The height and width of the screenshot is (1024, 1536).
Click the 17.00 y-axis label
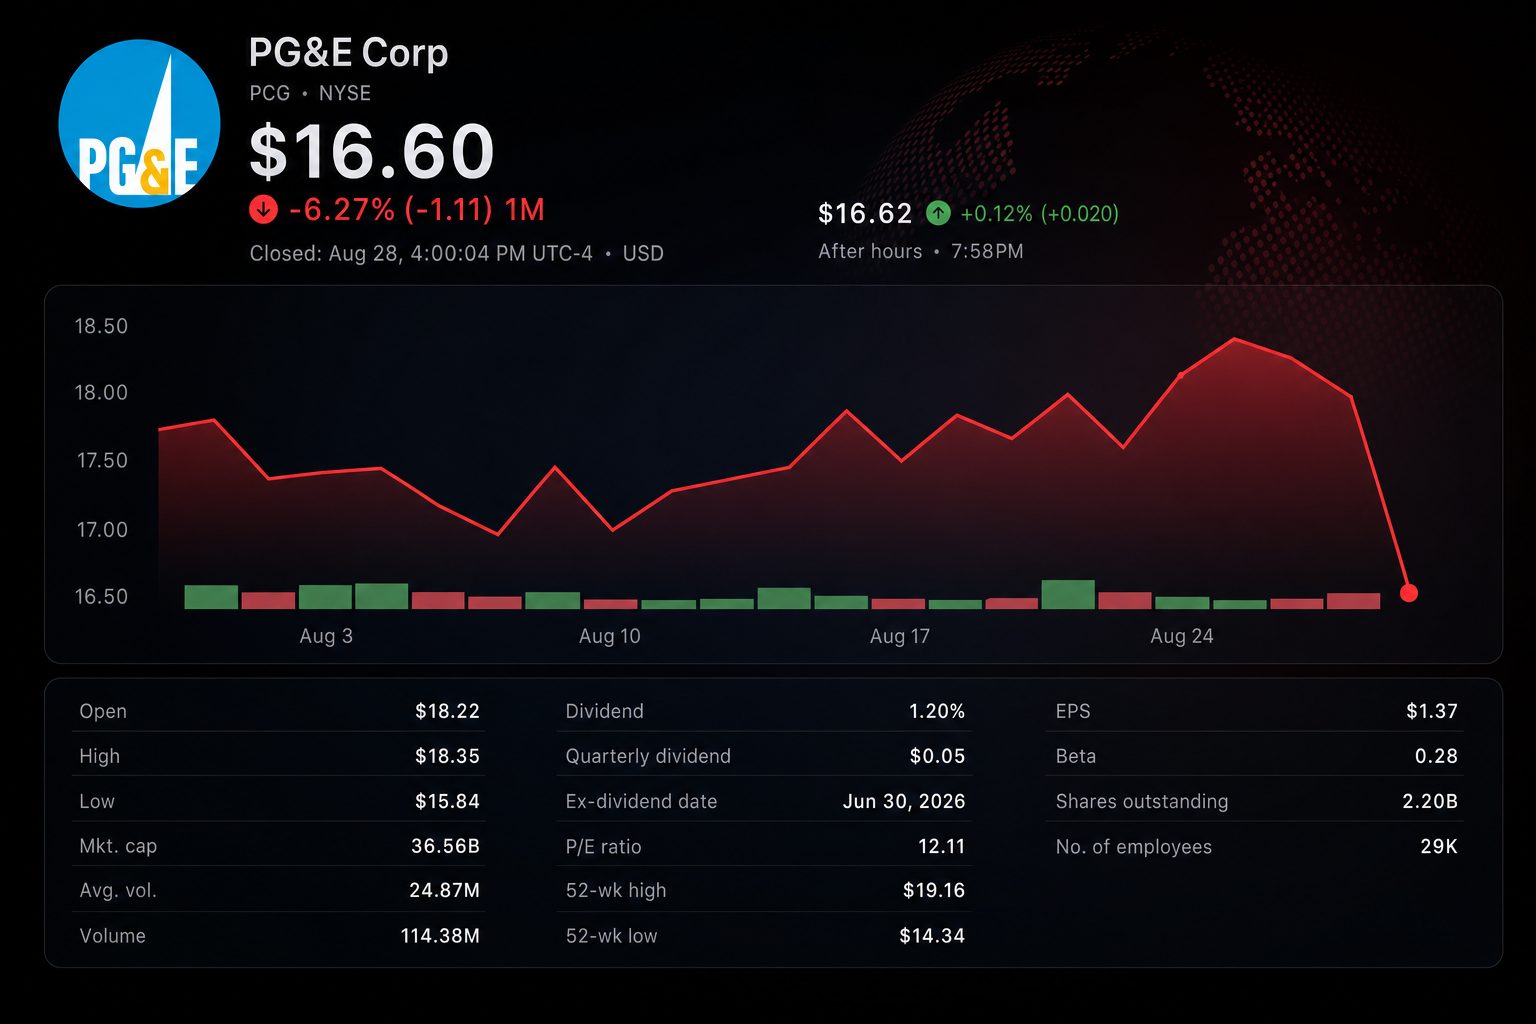coord(102,529)
